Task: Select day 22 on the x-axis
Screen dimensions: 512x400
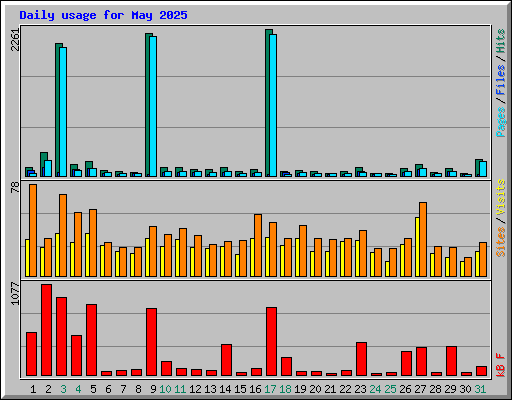Action: [345, 389]
